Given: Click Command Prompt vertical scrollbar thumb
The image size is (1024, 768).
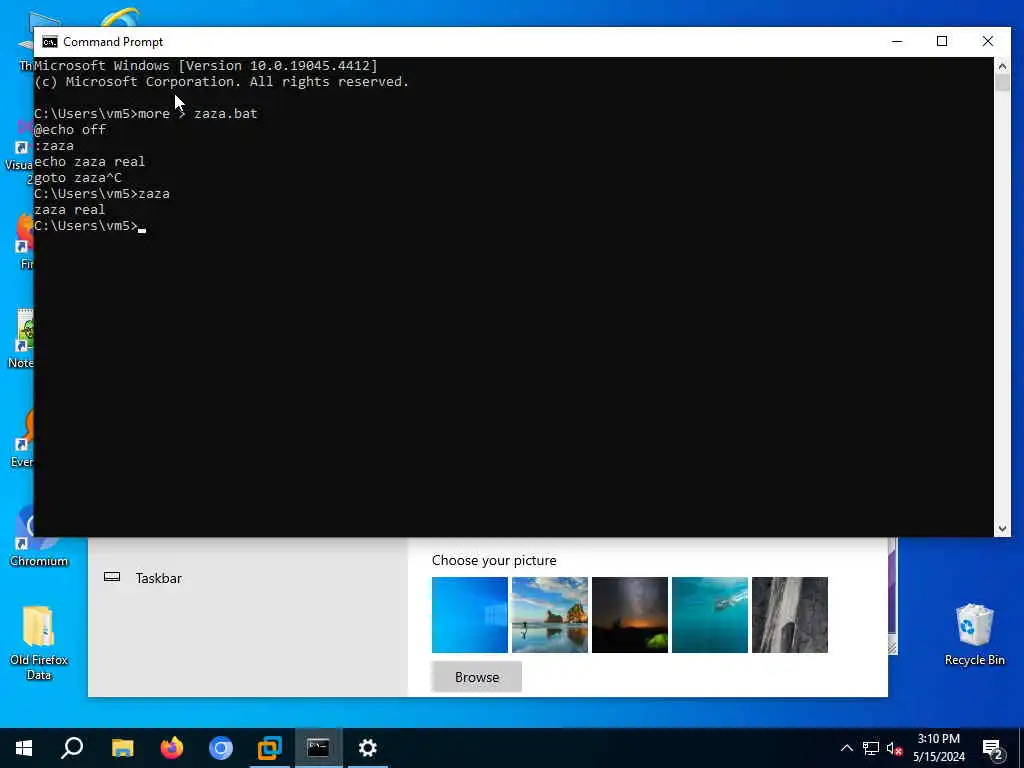Looking at the screenshot, I should coord(1002,82).
